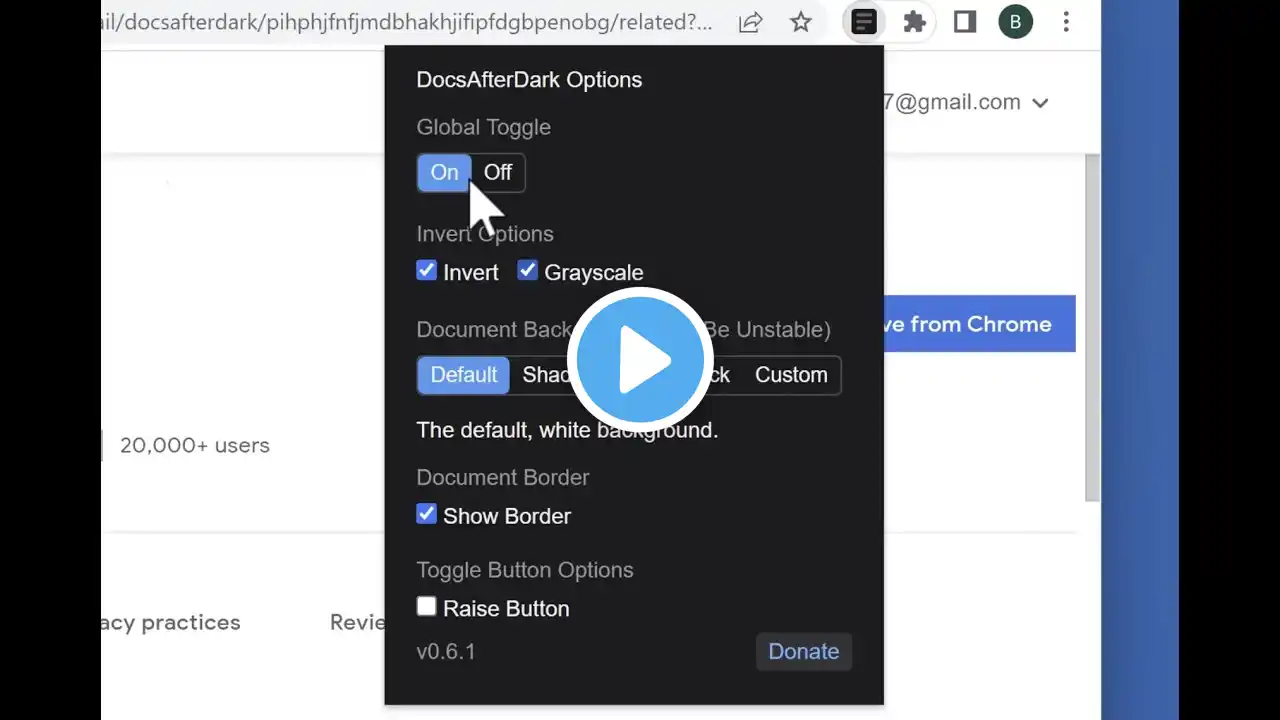Enable the Raise Button checkbox
The image size is (1280, 720).
click(x=427, y=607)
